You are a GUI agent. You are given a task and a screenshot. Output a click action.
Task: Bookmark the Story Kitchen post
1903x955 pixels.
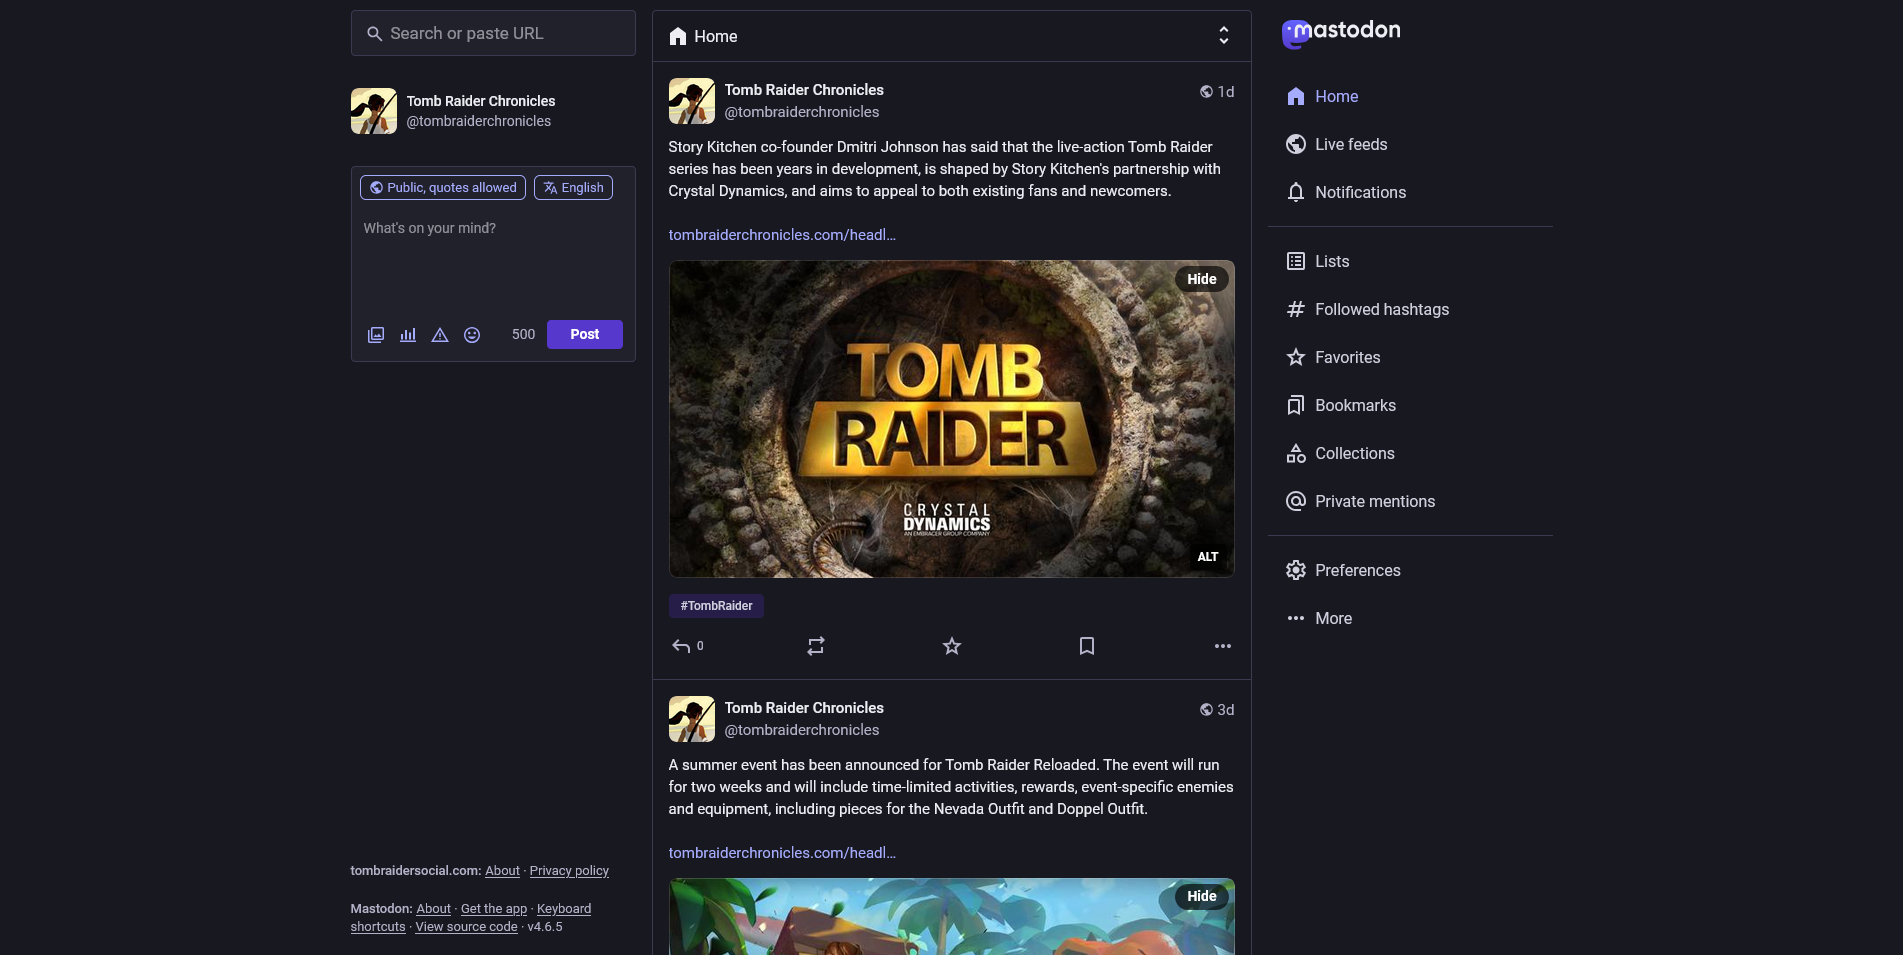coord(1087,646)
